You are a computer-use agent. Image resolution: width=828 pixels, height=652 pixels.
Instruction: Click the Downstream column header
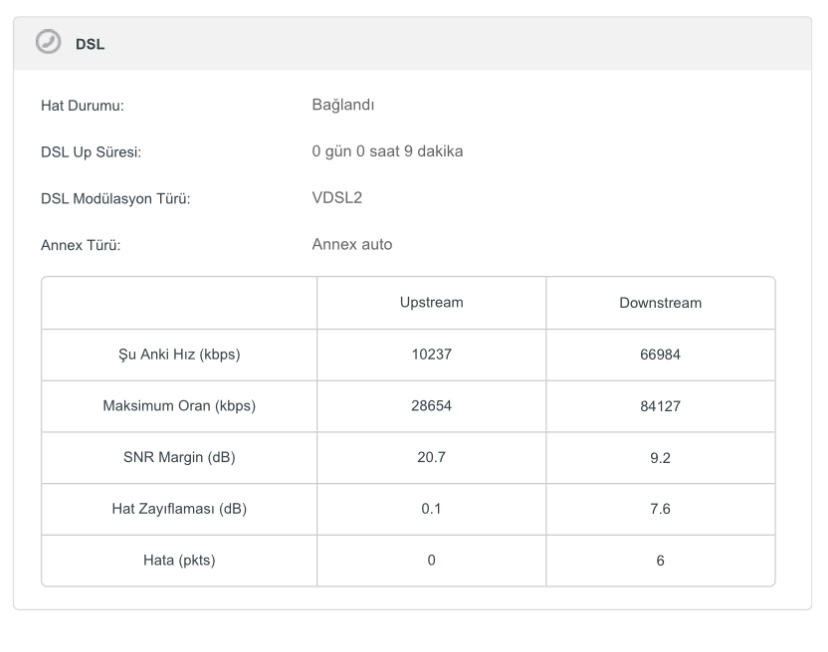coord(660,302)
